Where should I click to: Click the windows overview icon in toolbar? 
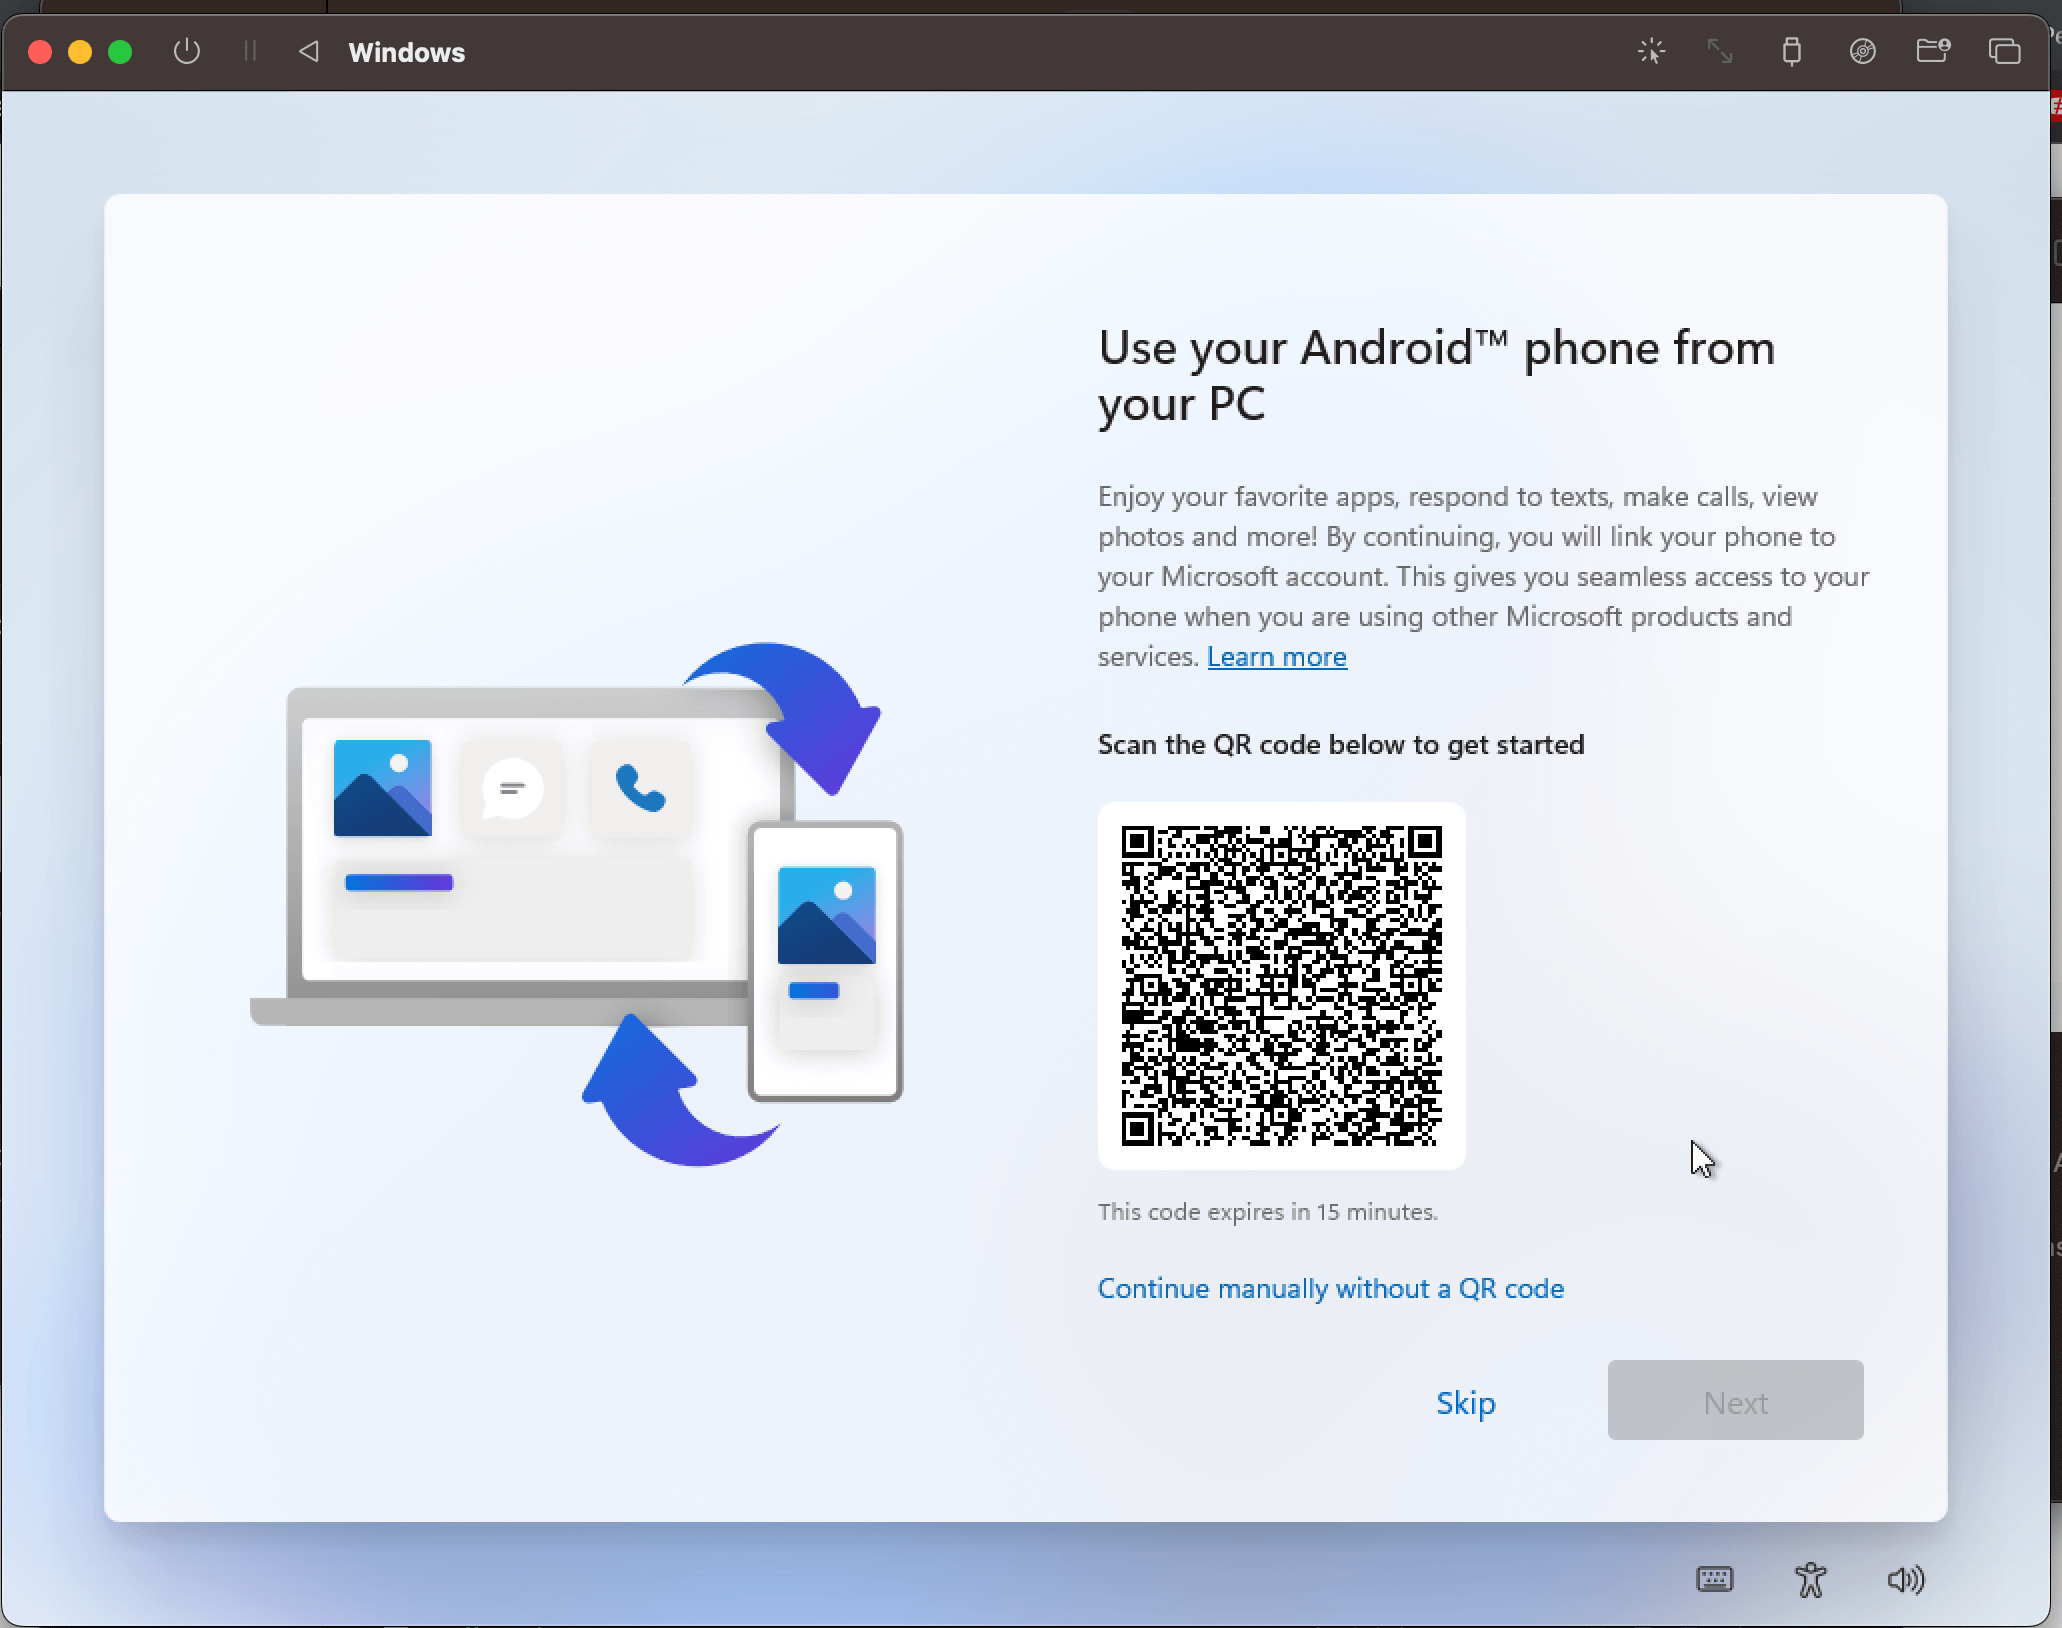click(x=2004, y=51)
